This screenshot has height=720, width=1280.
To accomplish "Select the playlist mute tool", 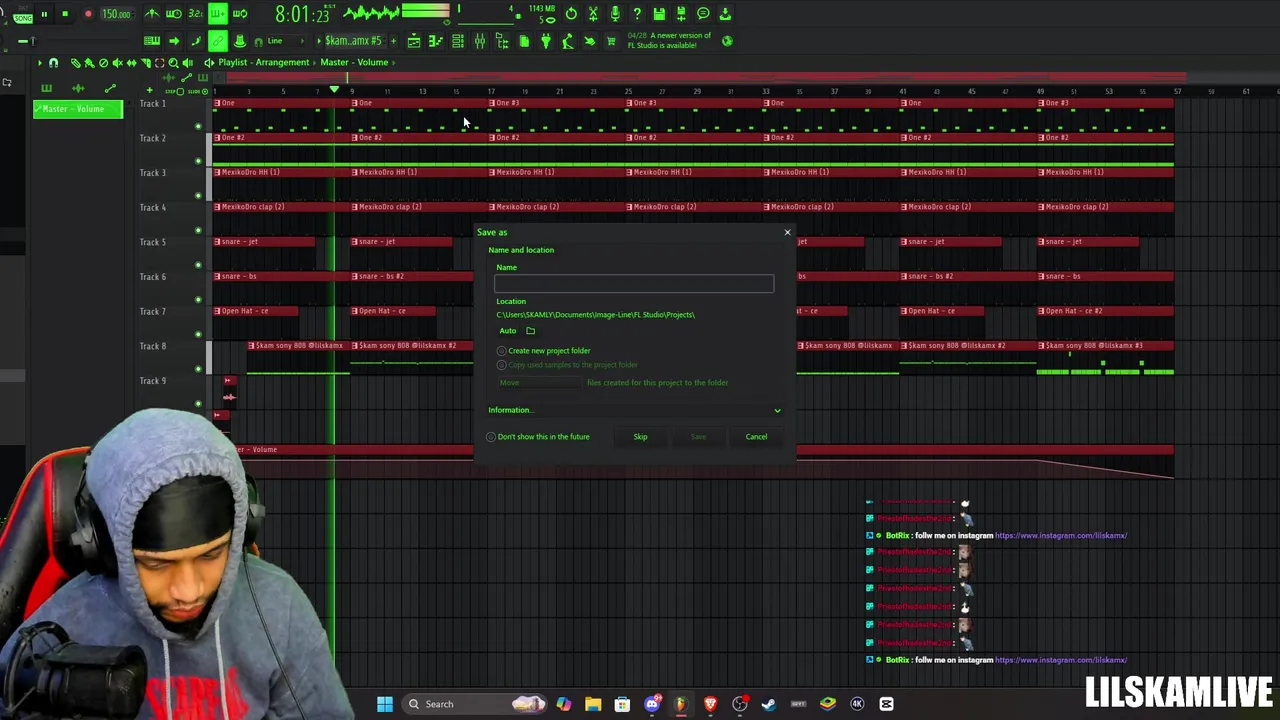I will click(117, 62).
